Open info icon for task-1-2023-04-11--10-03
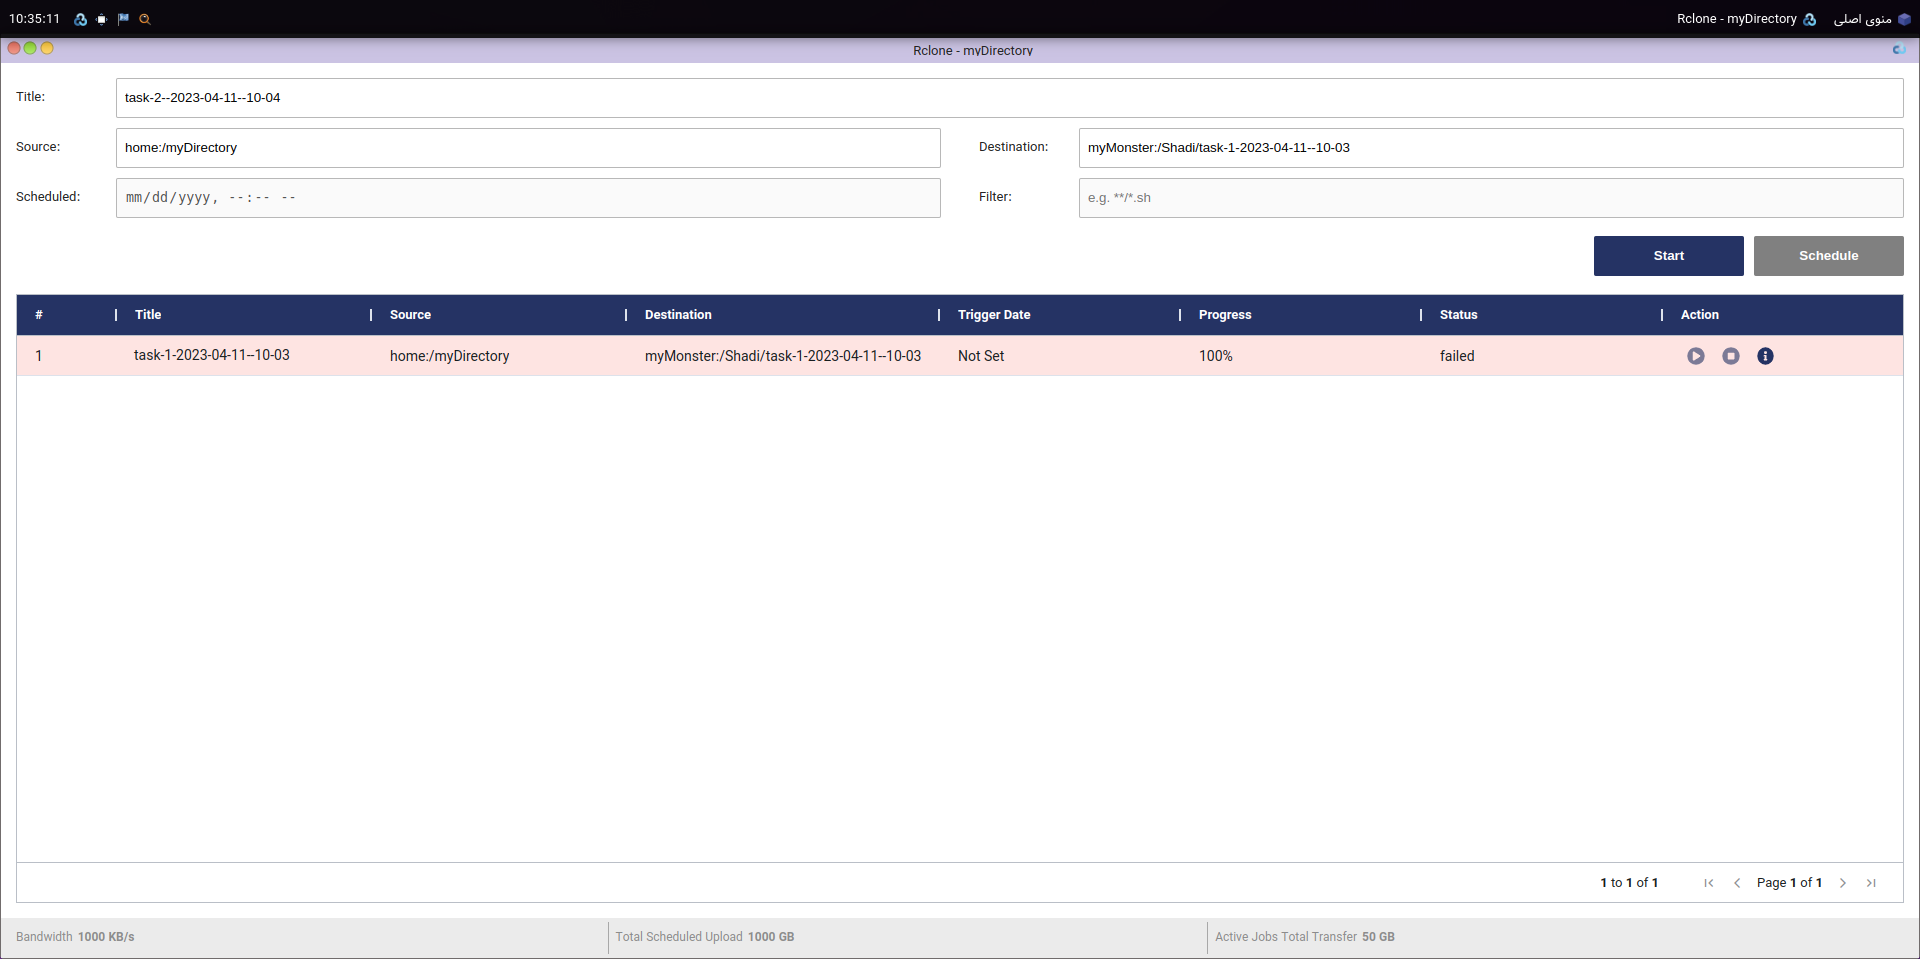This screenshot has height=959, width=1920. [1765, 356]
